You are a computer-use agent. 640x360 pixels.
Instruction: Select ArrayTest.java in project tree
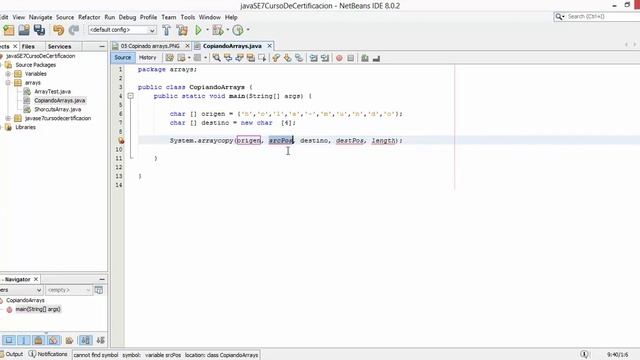coord(52,91)
